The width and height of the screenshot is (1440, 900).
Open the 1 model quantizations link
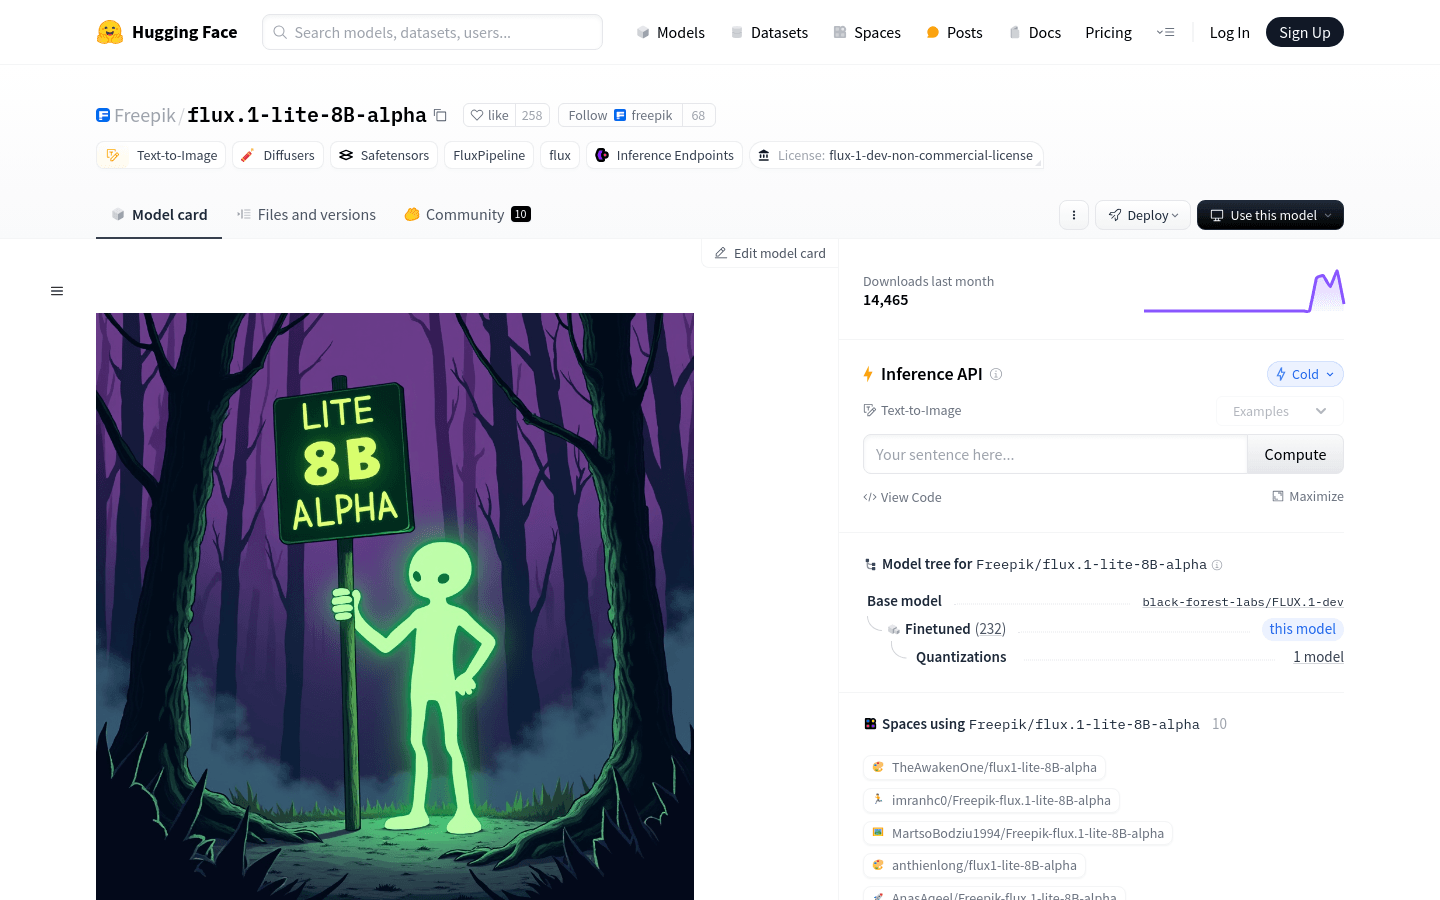(1318, 657)
